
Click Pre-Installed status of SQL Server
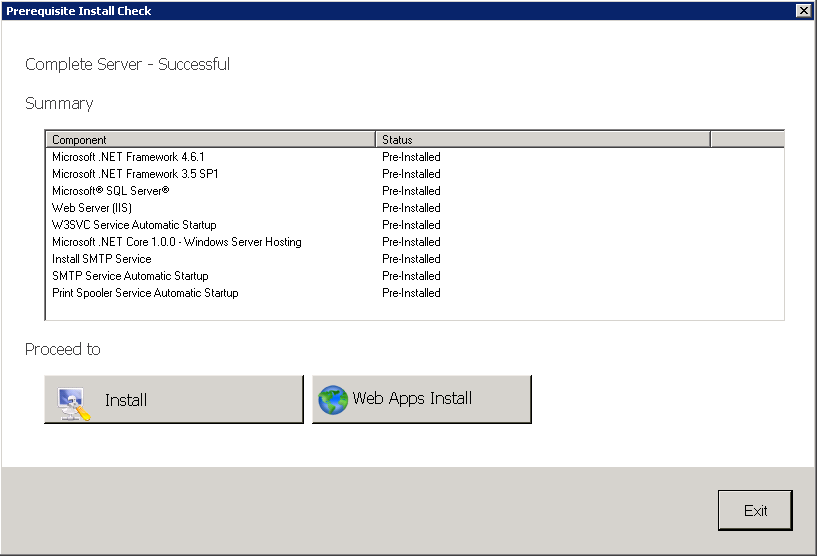click(411, 191)
